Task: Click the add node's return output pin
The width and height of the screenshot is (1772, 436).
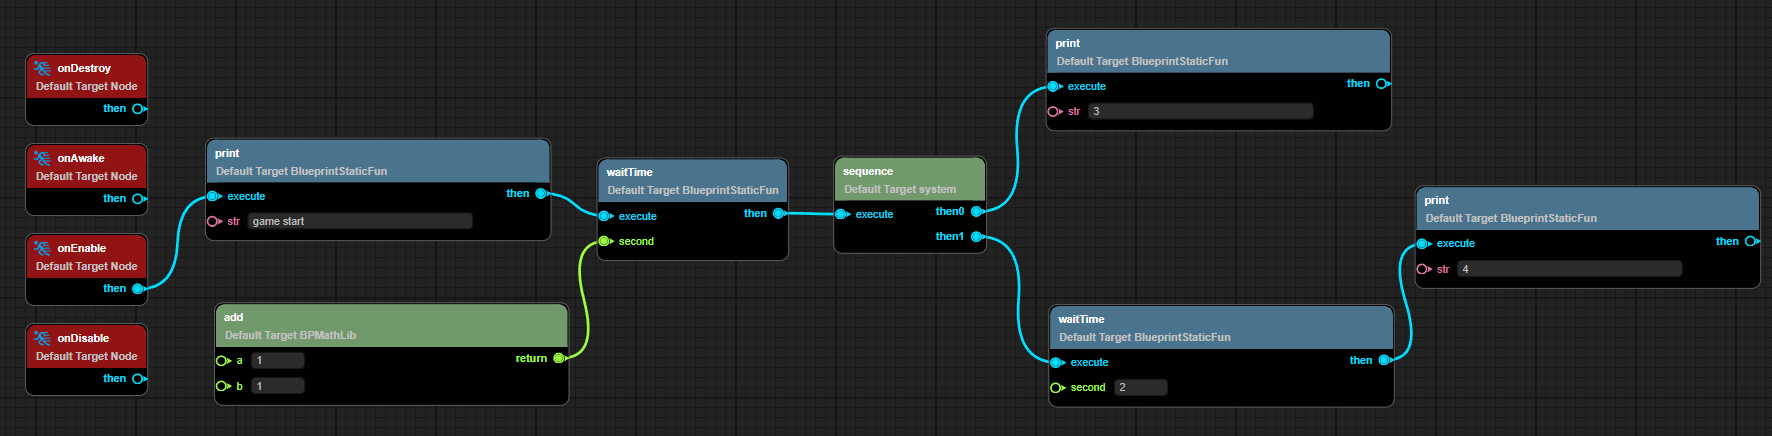Action: pos(559,358)
